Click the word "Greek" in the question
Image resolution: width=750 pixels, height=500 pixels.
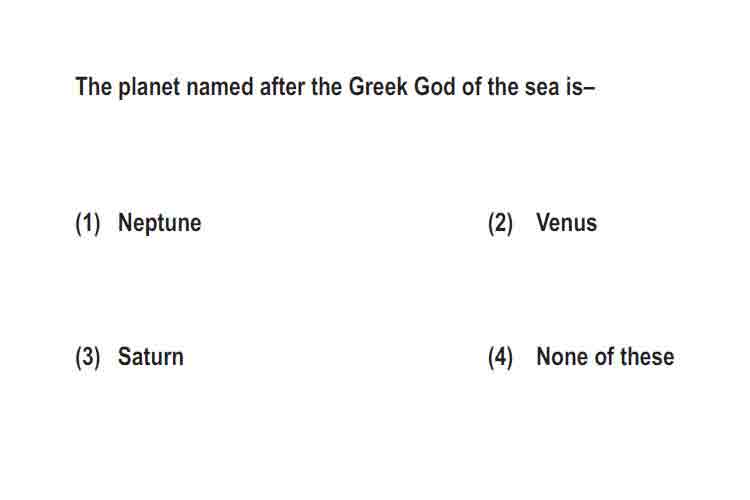pyautogui.click(x=378, y=87)
